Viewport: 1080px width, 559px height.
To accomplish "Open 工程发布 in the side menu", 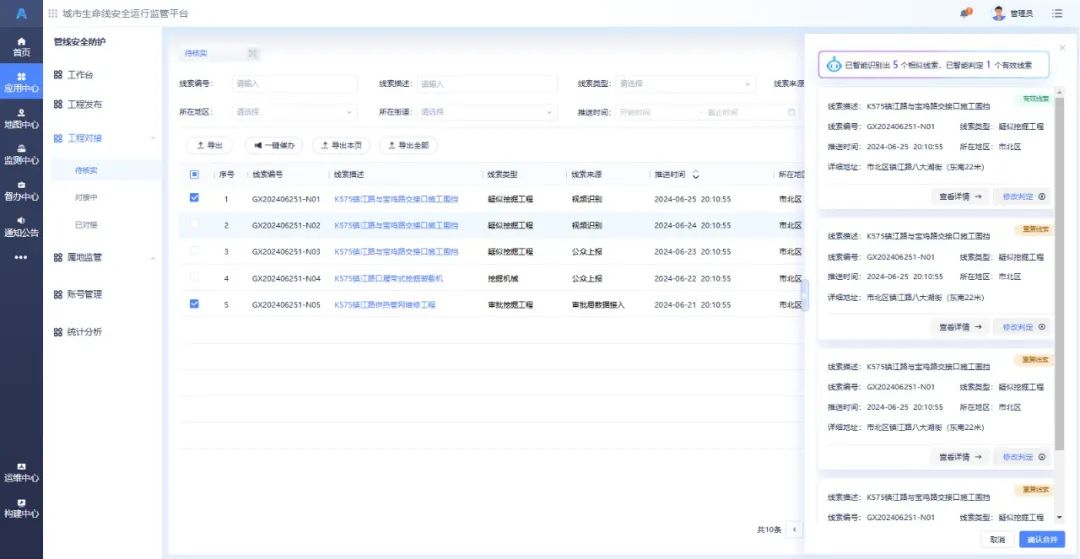I will [x=84, y=104].
